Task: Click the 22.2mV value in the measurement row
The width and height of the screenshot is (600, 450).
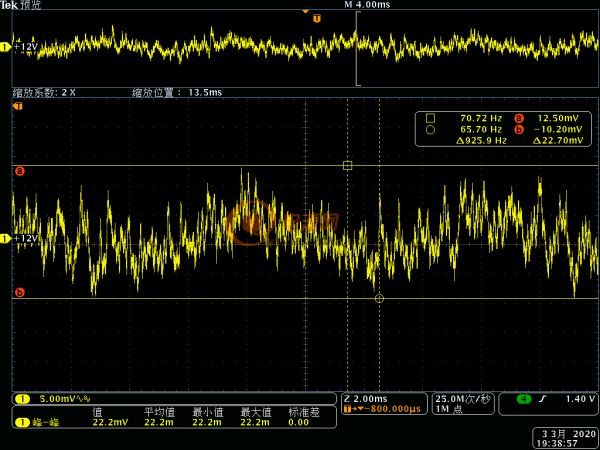Action: click(x=110, y=422)
